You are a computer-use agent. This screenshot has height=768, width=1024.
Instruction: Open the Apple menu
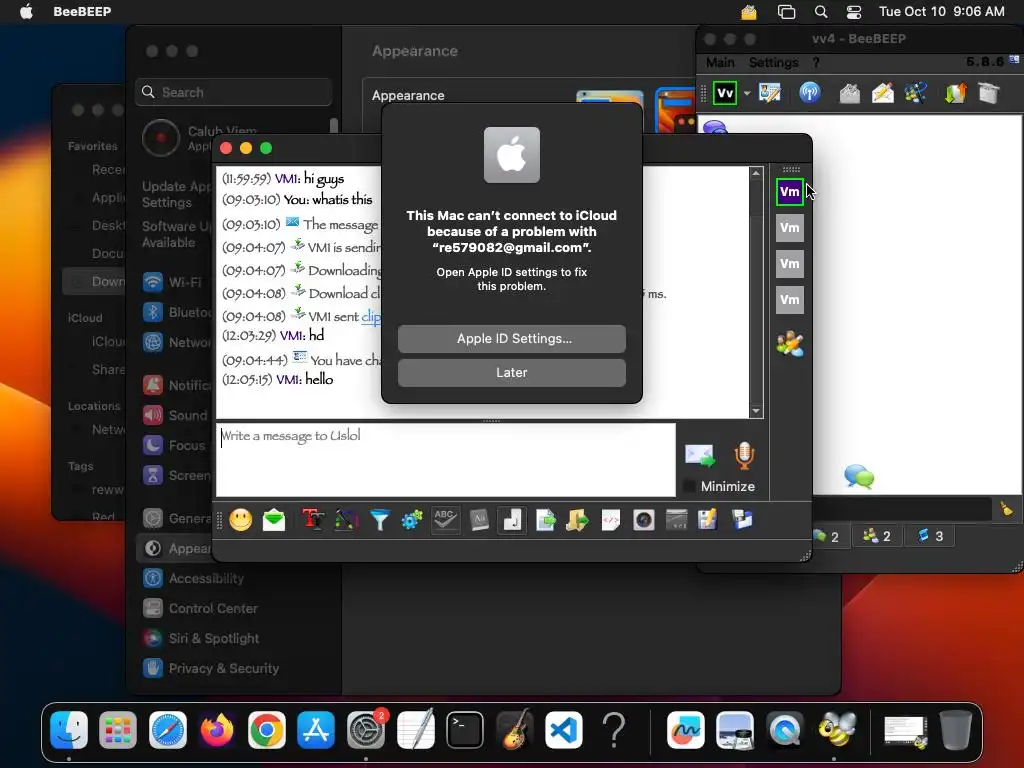coord(26,12)
